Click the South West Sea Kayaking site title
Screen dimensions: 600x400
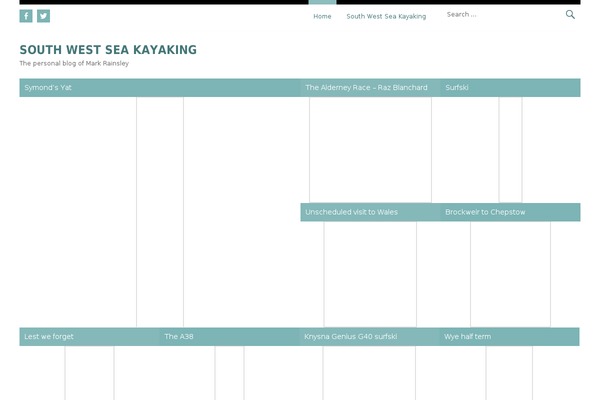pyautogui.click(x=108, y=50)
